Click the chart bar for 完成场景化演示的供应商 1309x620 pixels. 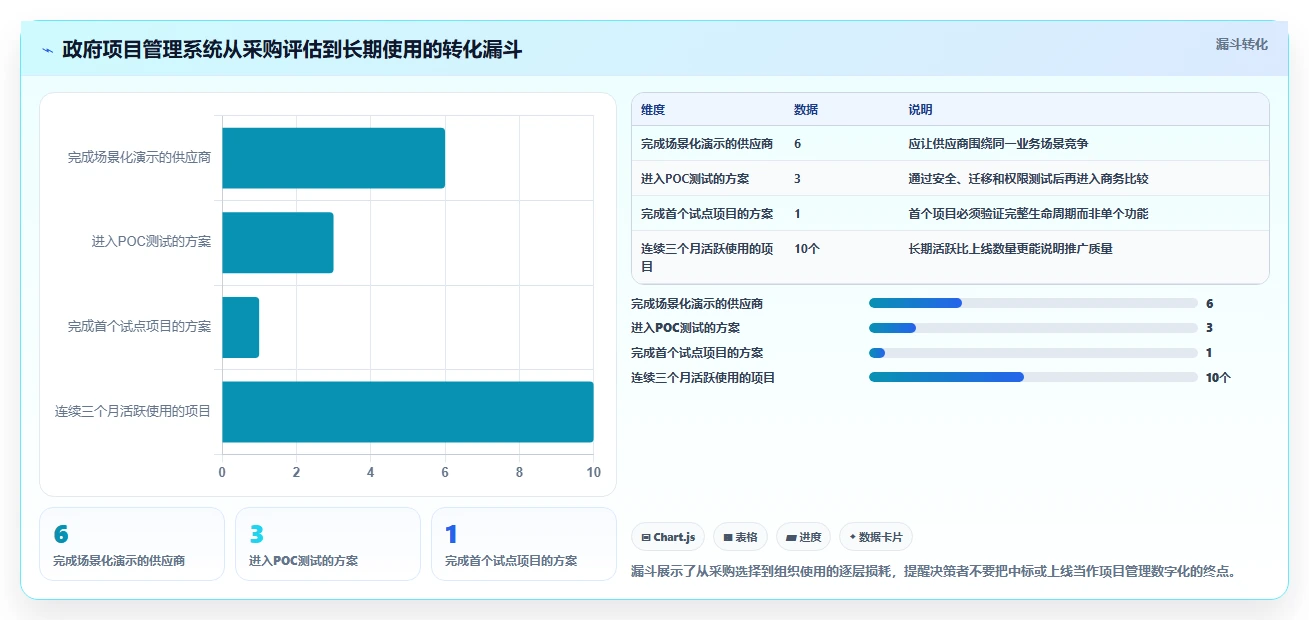pos(333,158)
